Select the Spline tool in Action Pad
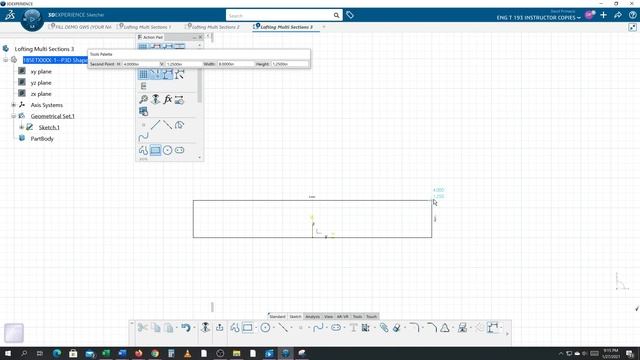The height and width of the screenshot is (360, 640). point(143,137)
